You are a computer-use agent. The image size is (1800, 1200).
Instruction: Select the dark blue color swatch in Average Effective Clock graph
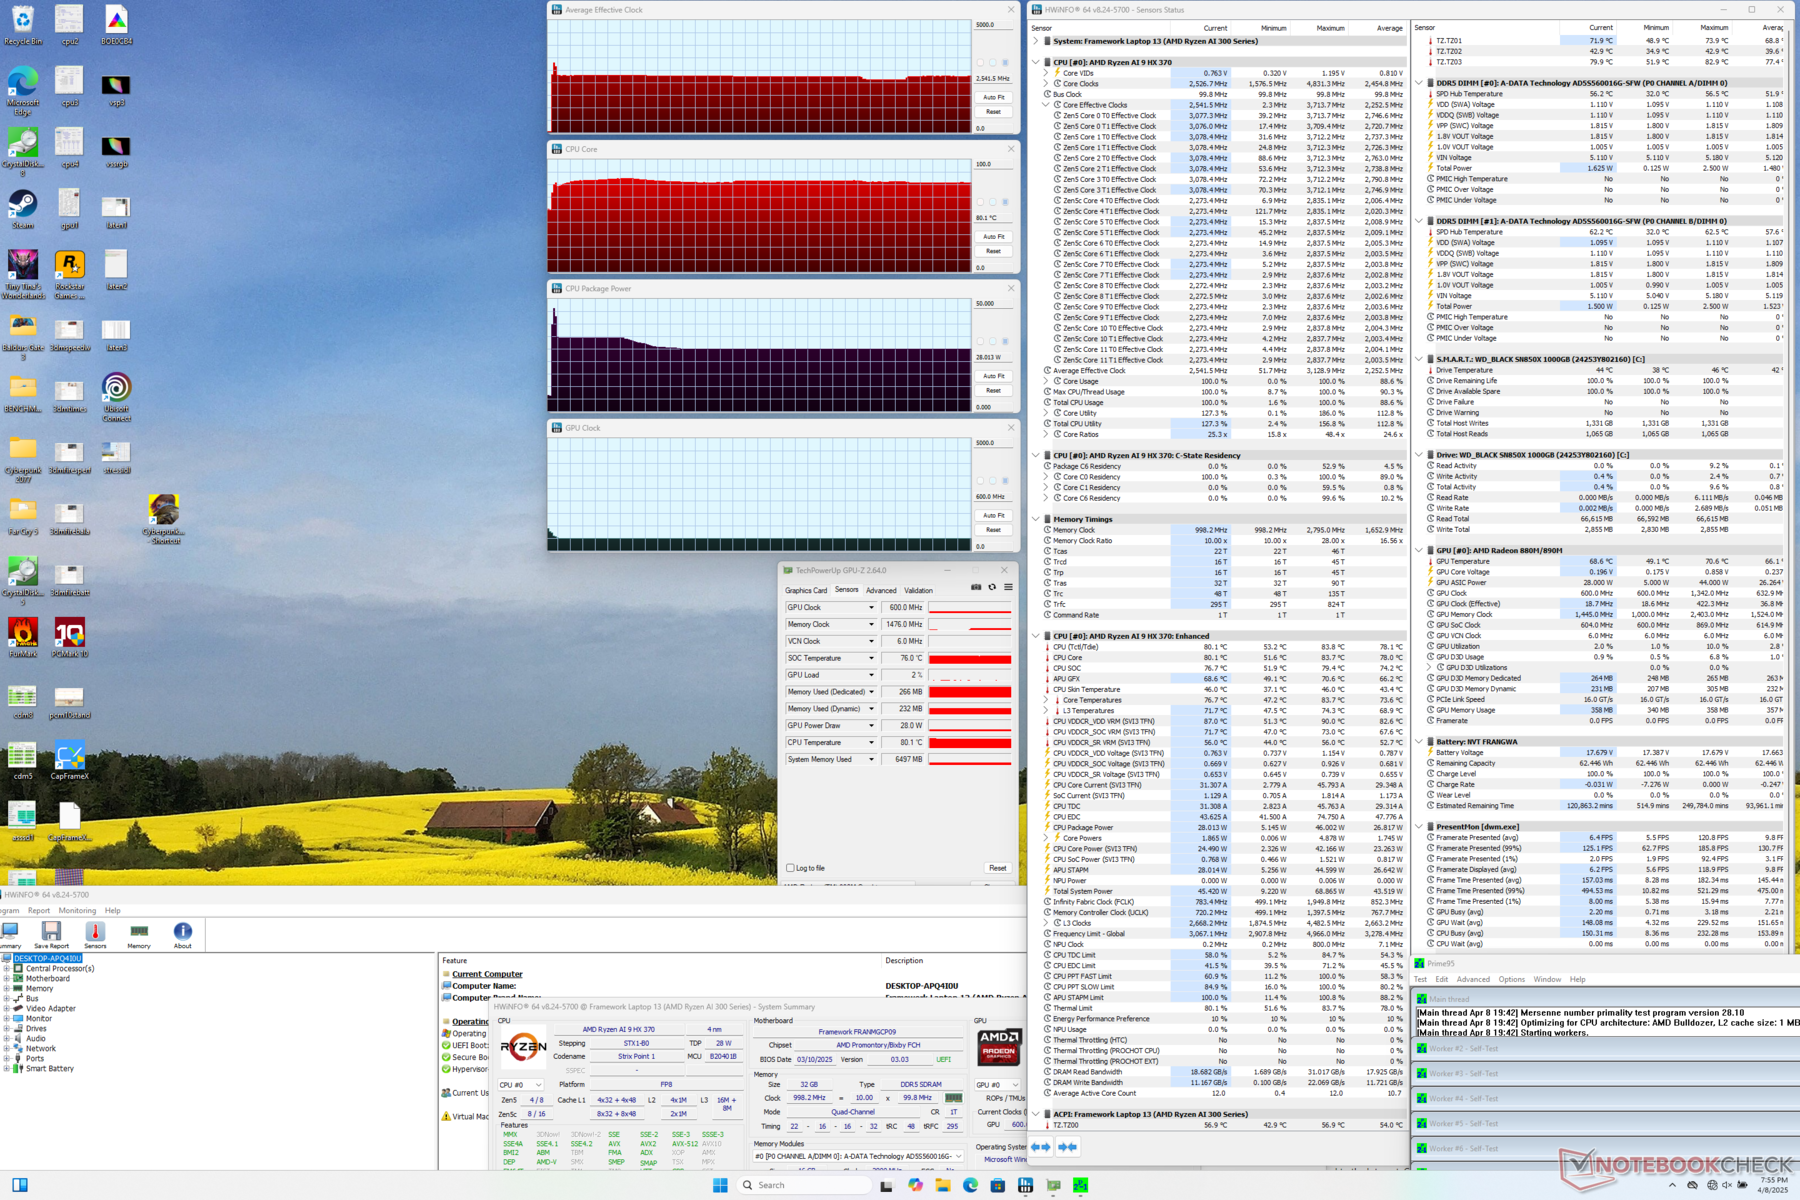click(1005, 62)
